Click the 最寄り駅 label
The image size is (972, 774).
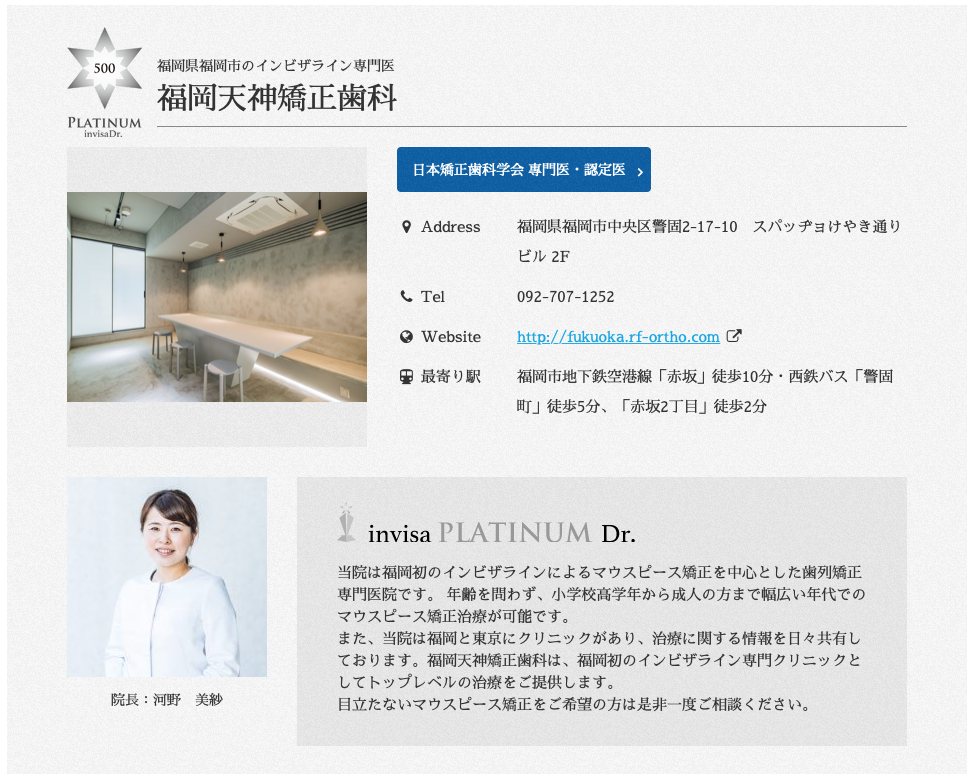click(x=451, y=376)
